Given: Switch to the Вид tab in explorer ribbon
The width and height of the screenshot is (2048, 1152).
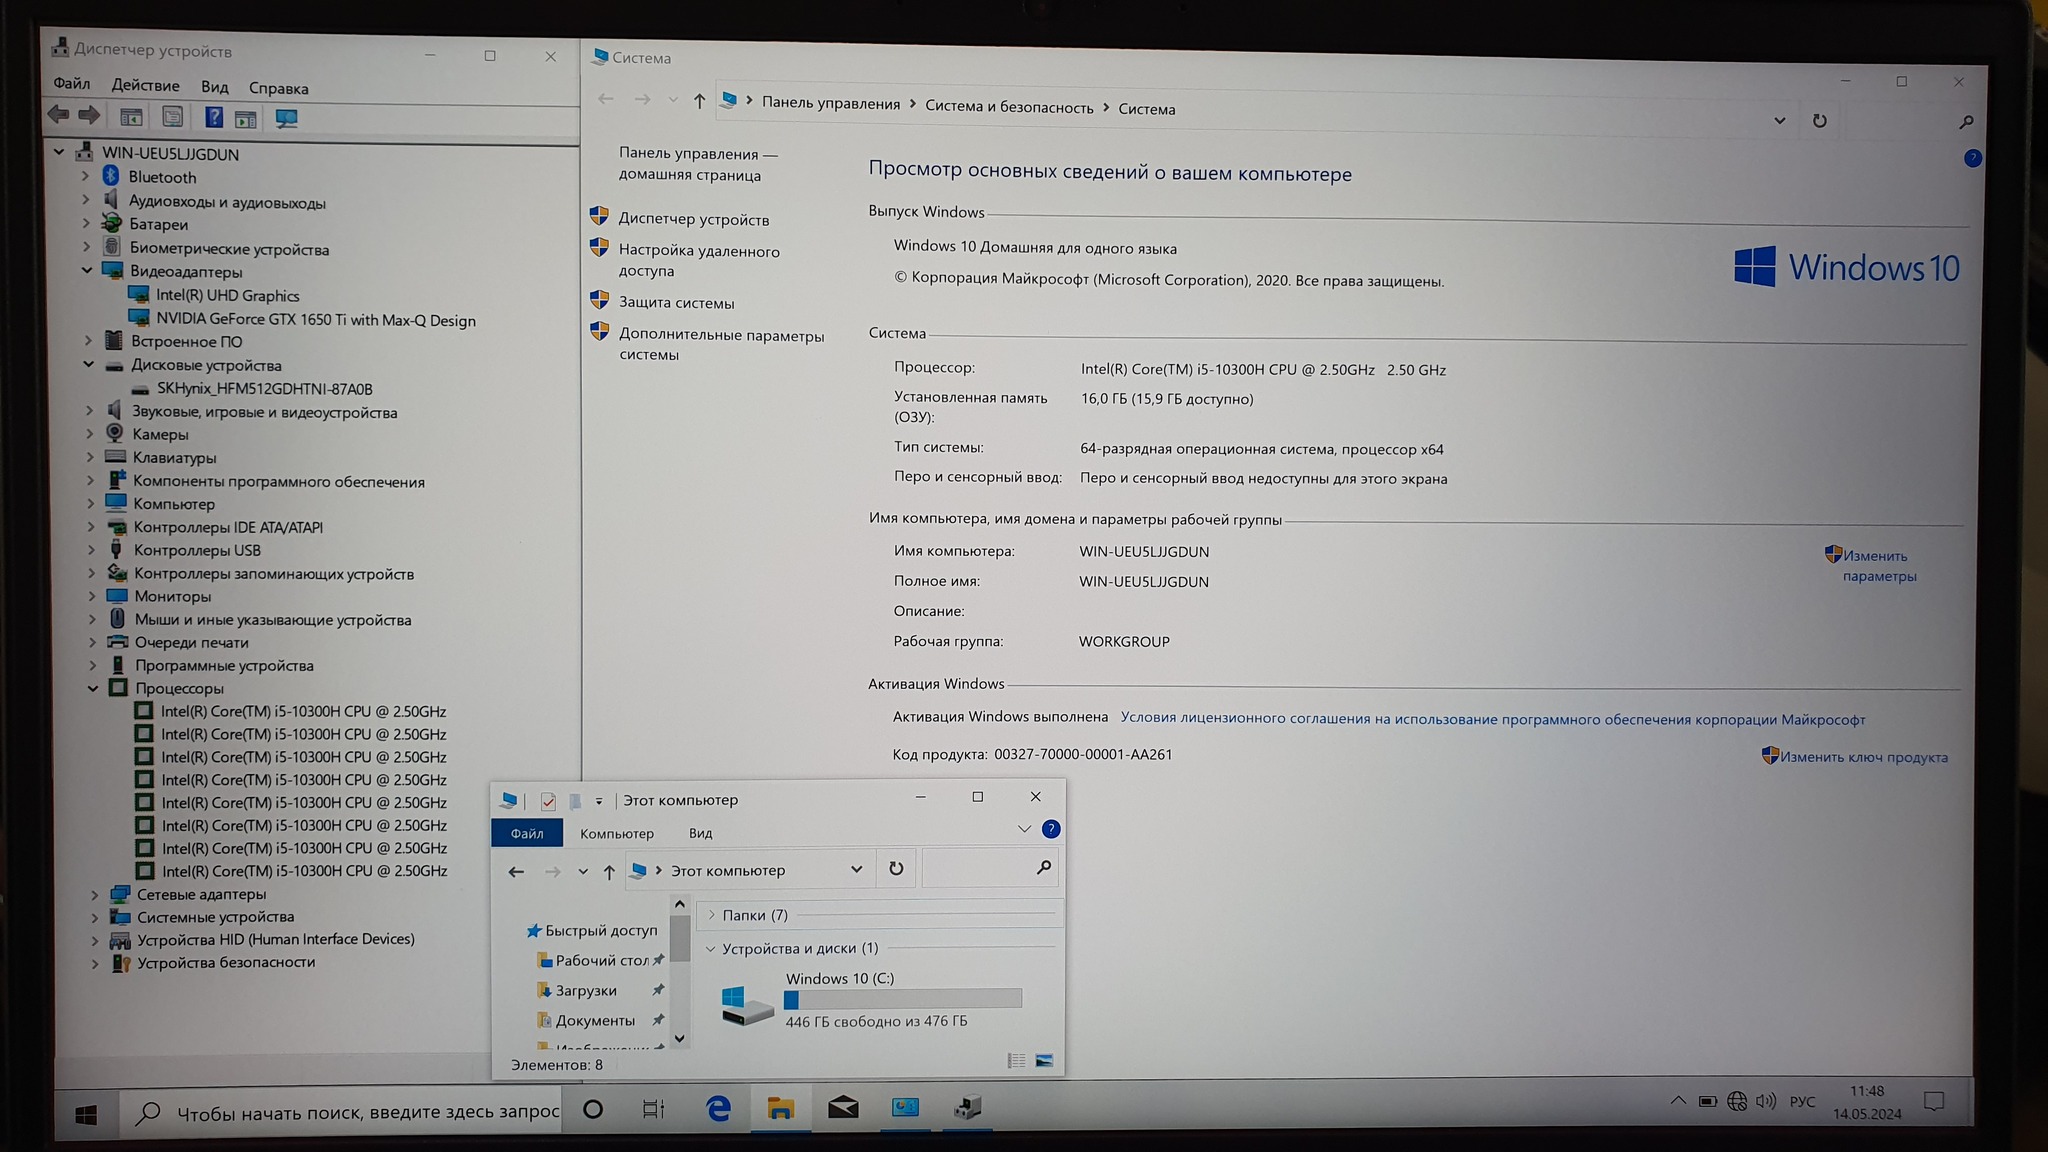Looking at the screenshot, I should click(700, 833).
